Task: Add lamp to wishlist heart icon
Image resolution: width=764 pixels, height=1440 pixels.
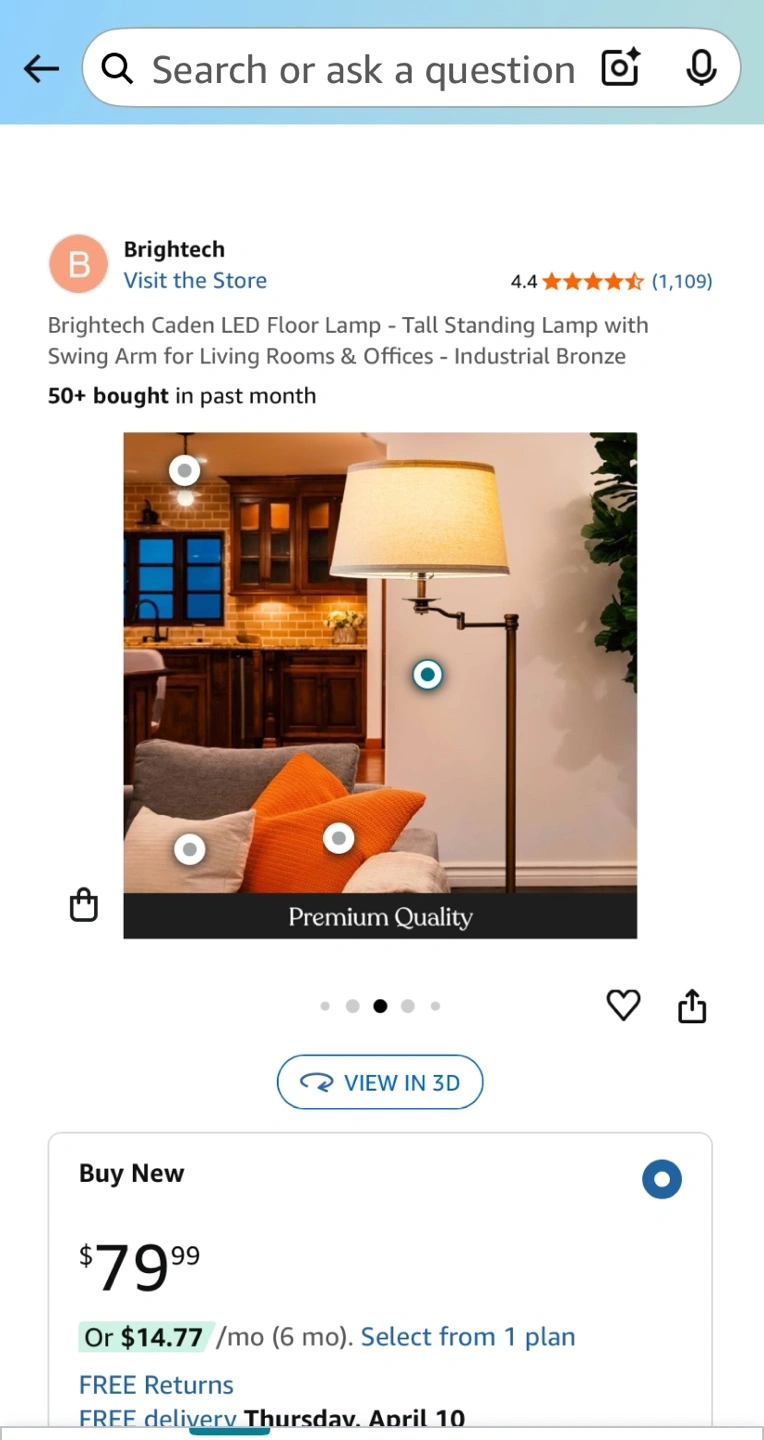Action: 623,1005
